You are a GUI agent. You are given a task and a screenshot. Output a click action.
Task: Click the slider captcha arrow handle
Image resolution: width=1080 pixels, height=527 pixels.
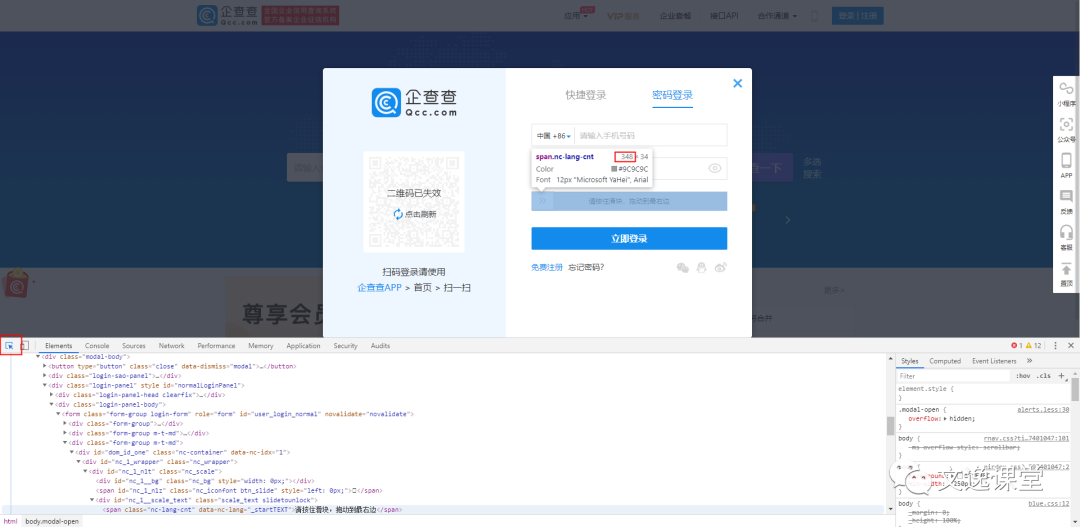(542, 201)
